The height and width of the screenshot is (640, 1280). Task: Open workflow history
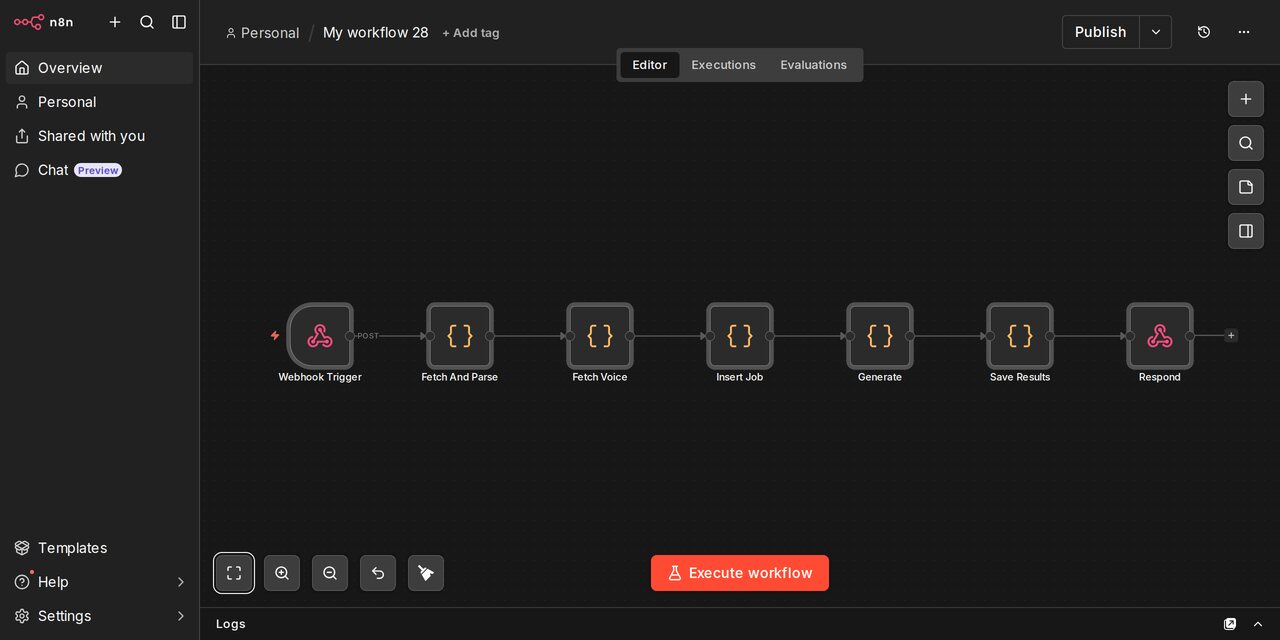point(1204,32)
